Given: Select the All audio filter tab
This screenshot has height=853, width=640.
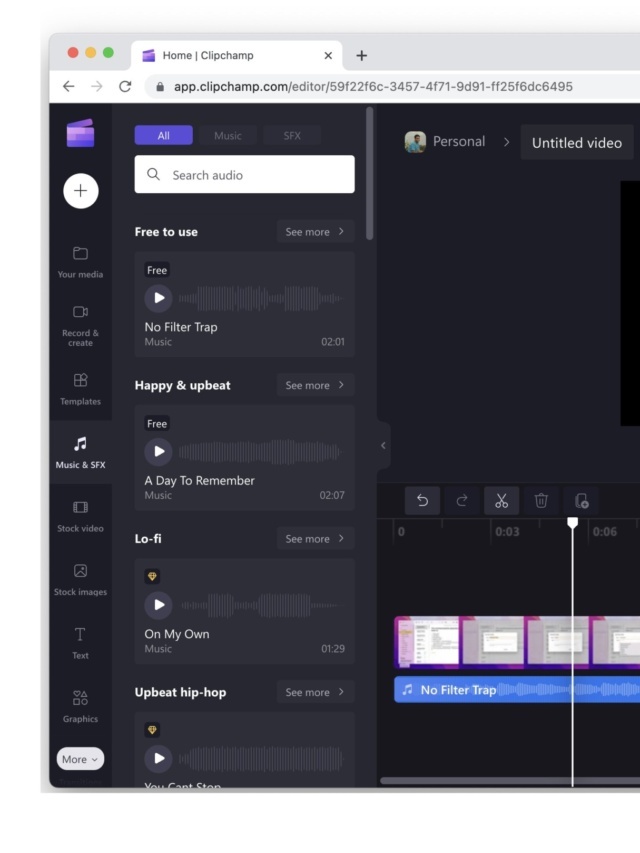Looking at the screenshot, I should coord(164,135).
